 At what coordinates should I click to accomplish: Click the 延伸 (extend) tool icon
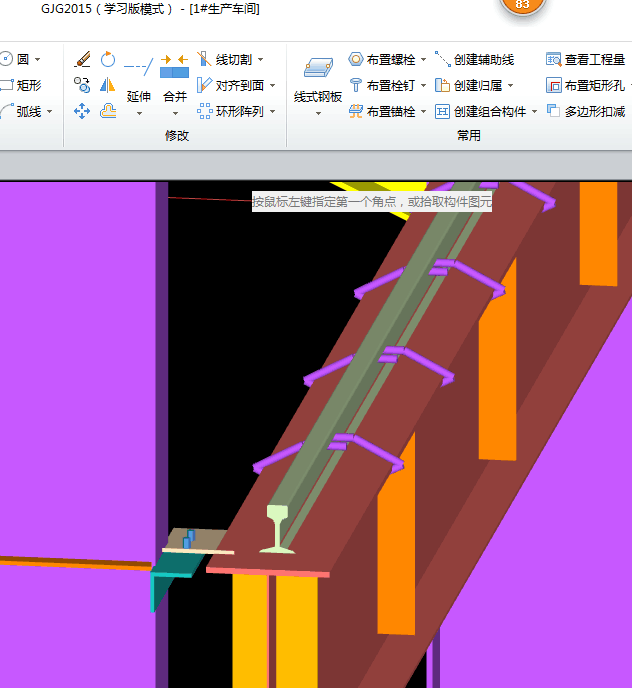click(139, 67)
